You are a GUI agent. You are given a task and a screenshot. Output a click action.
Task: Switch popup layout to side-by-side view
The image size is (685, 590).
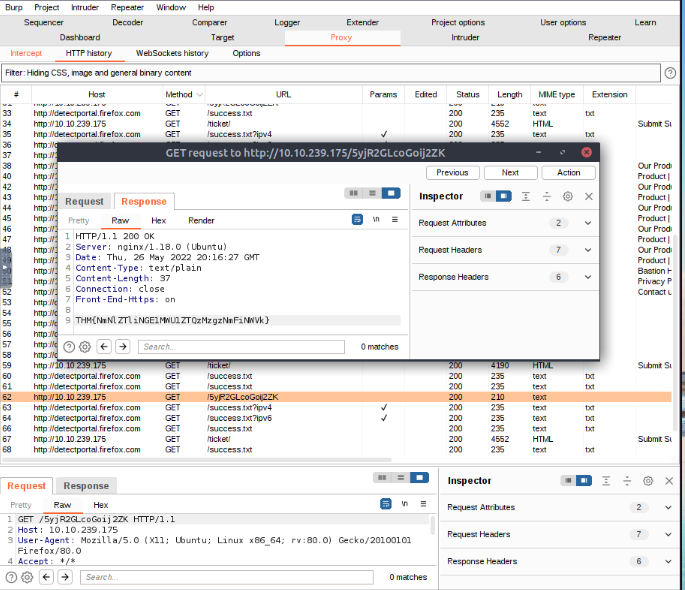[353, 193]
